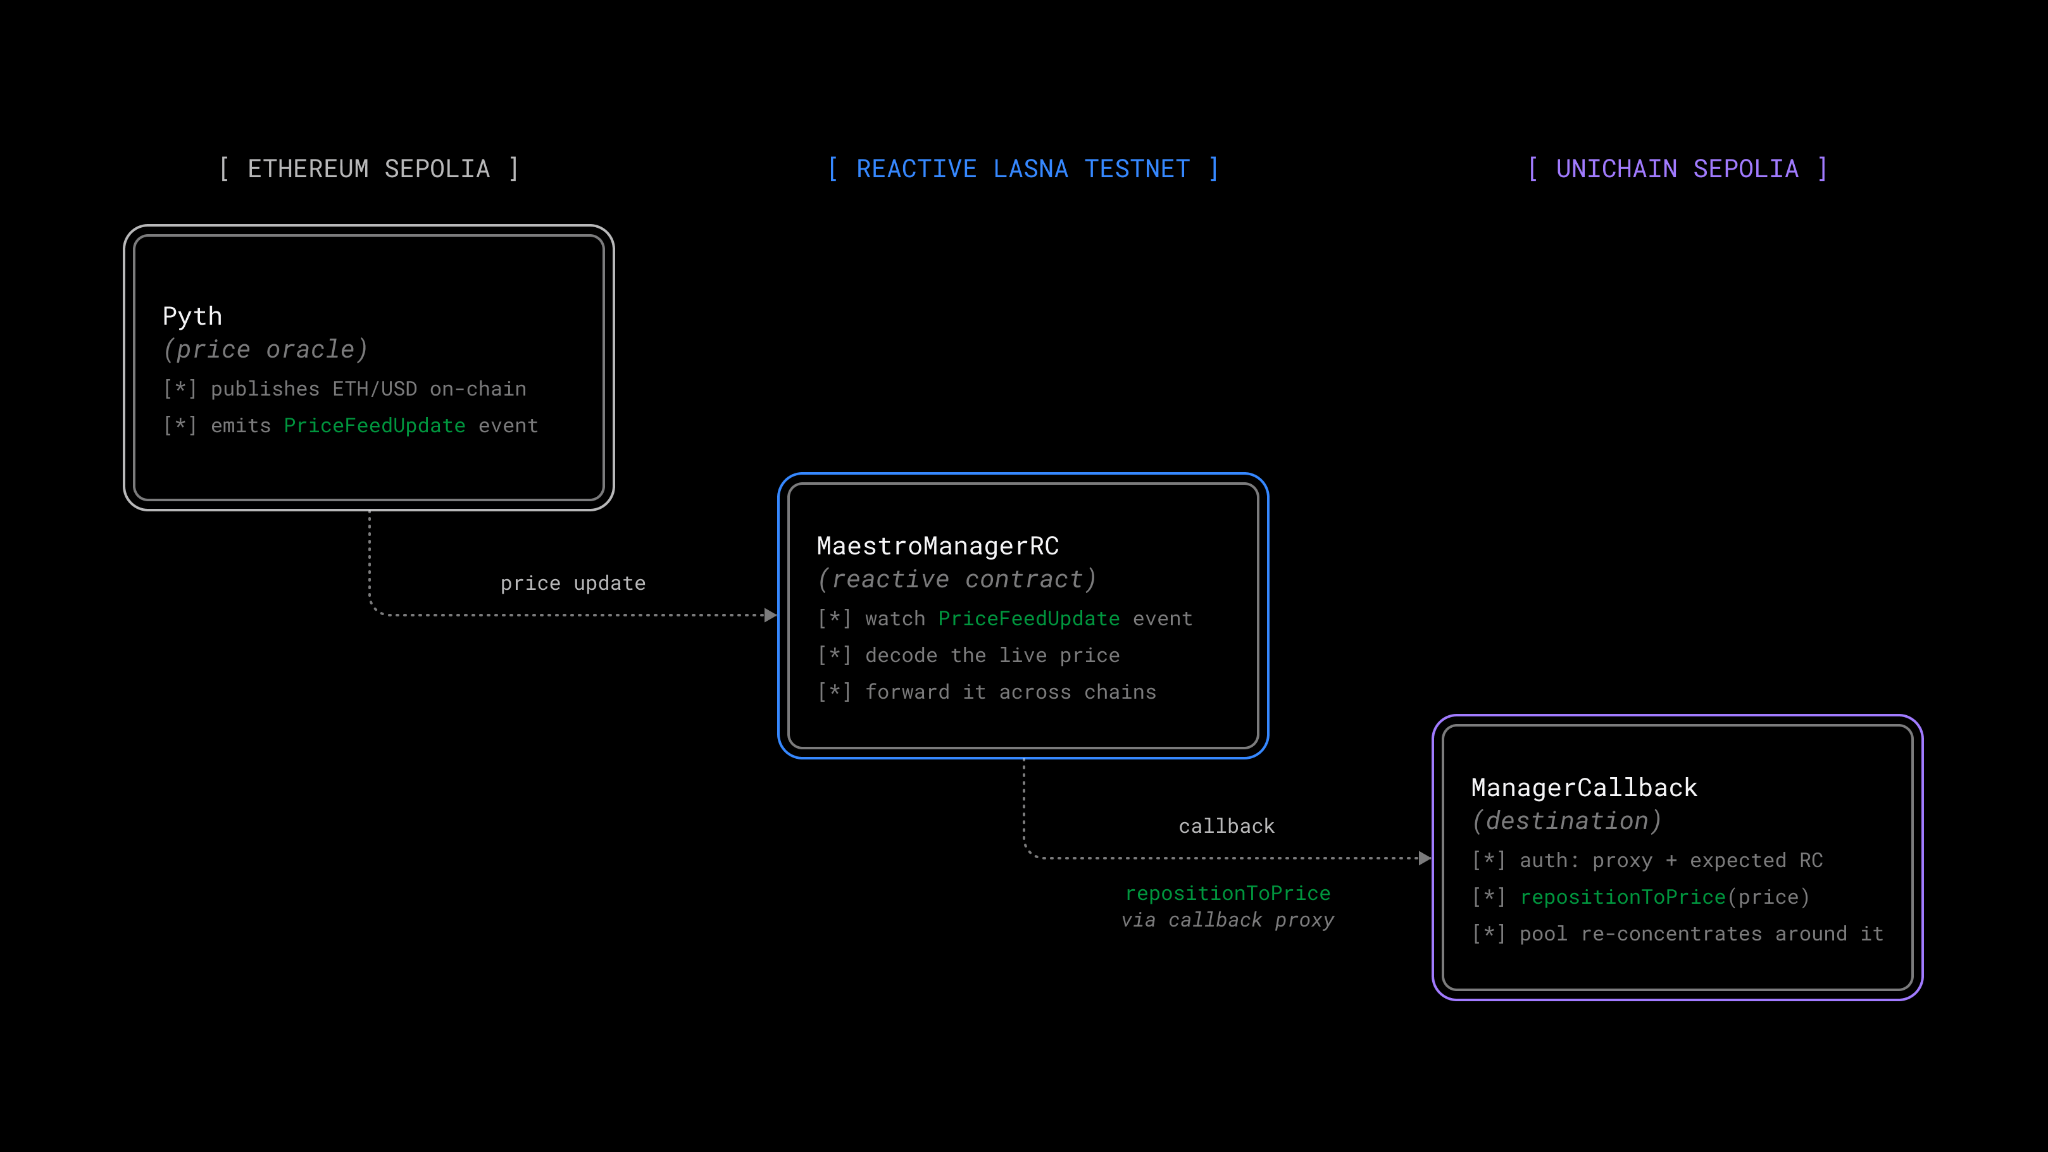Click 'repositionToPrice(price)' line in ManagerCallback box

click(x=1641, y=897)
